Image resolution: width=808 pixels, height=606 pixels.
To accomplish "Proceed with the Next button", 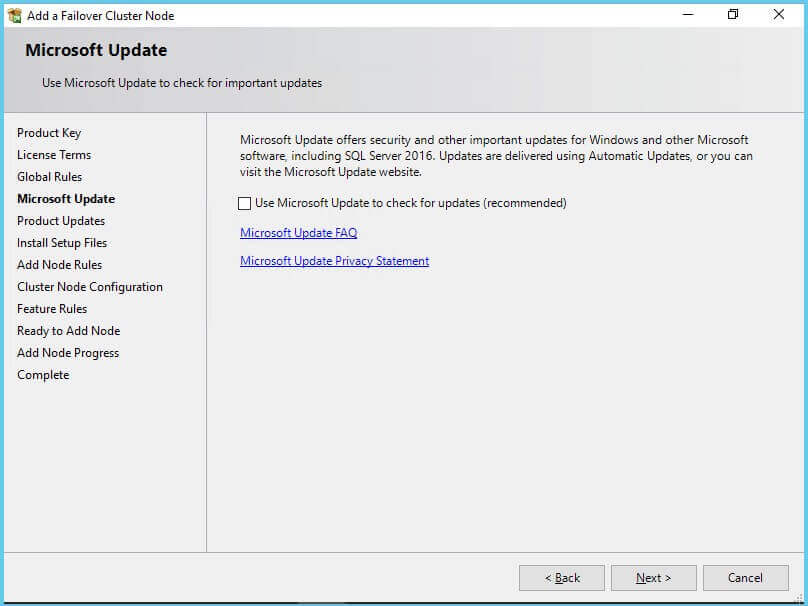I will point(653,578).
